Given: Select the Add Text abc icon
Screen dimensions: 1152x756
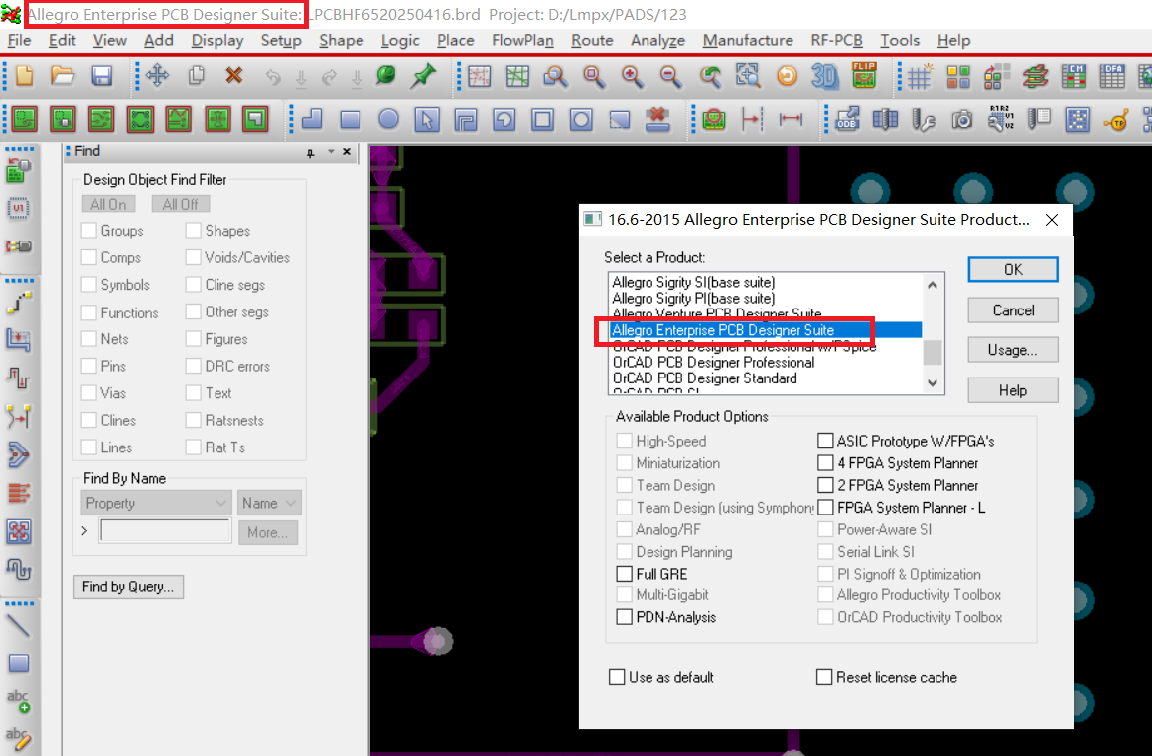Looking at the screenshot, I should 18,701.
